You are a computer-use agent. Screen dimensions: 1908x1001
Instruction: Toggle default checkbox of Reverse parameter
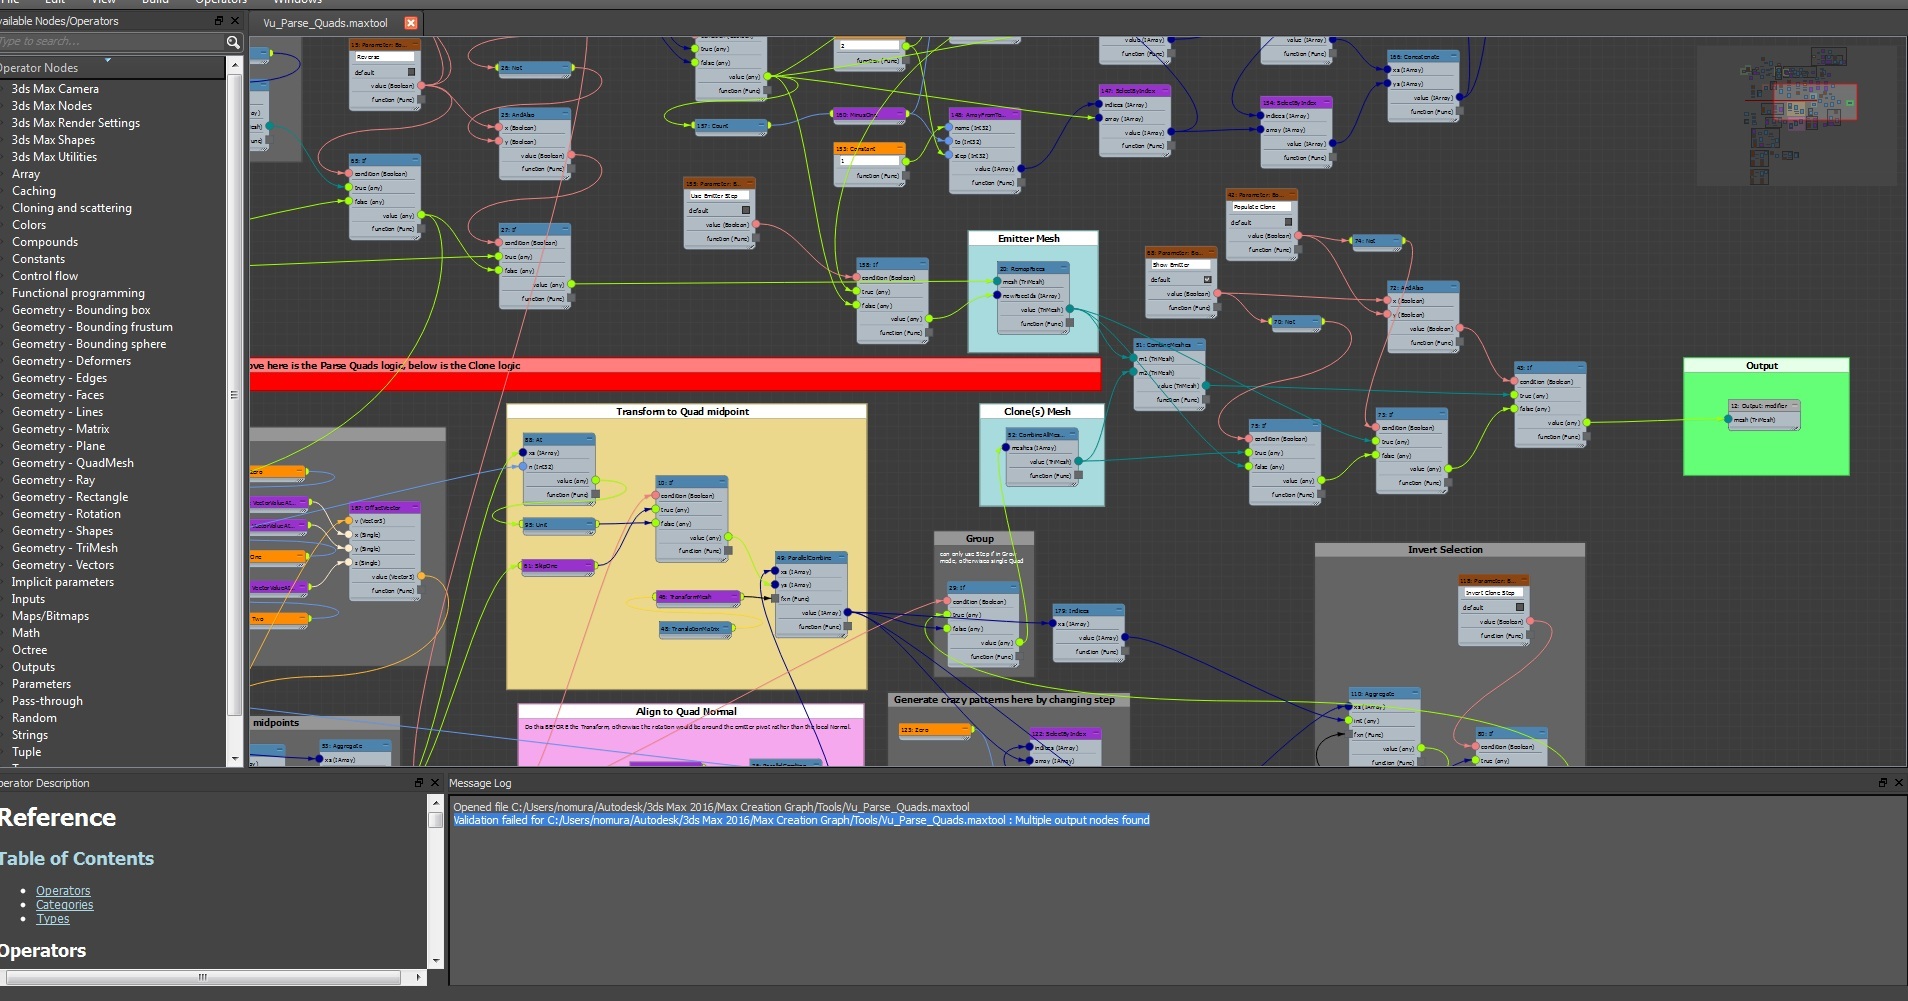point(411,72)
